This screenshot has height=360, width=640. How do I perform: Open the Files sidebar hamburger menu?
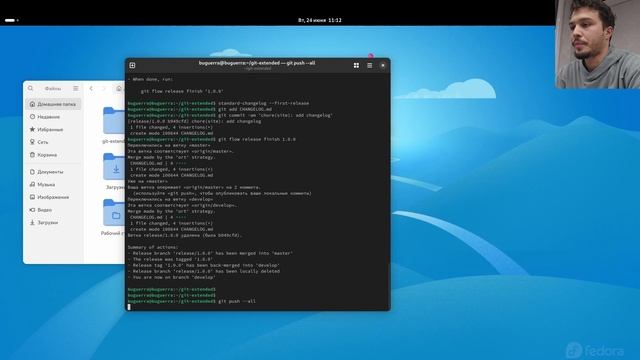coord(76,88)
